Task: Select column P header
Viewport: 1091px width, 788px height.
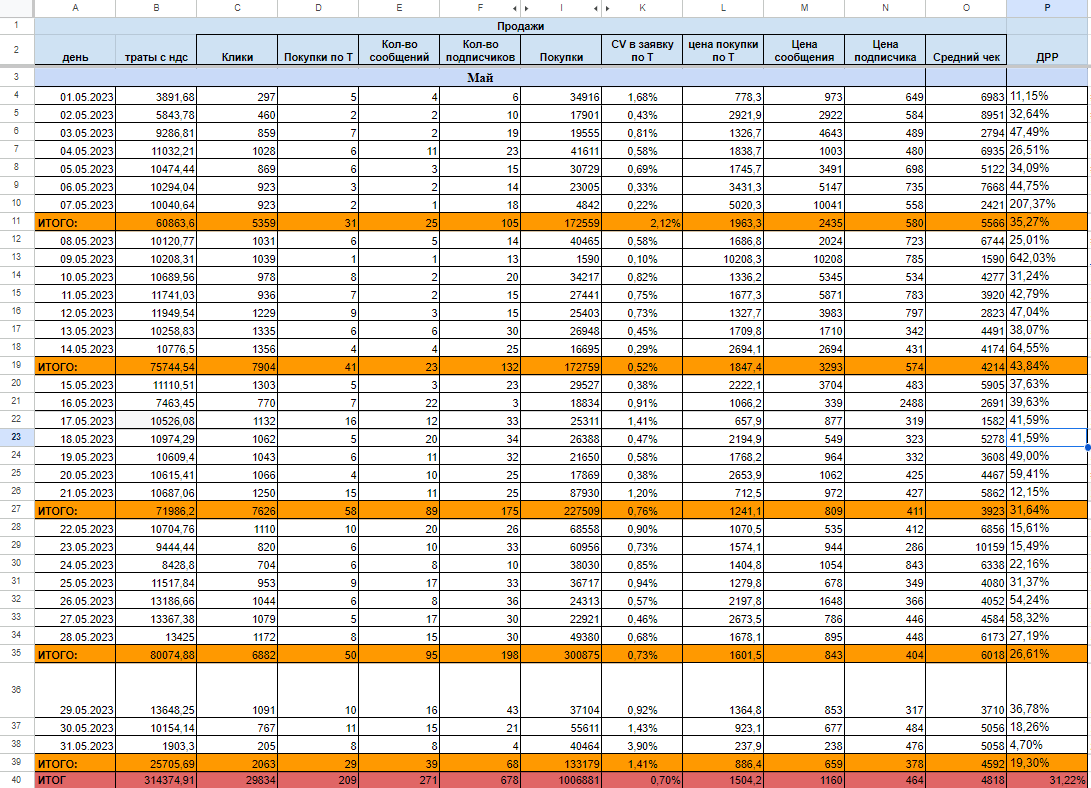Action: (x=1047, y=8)
